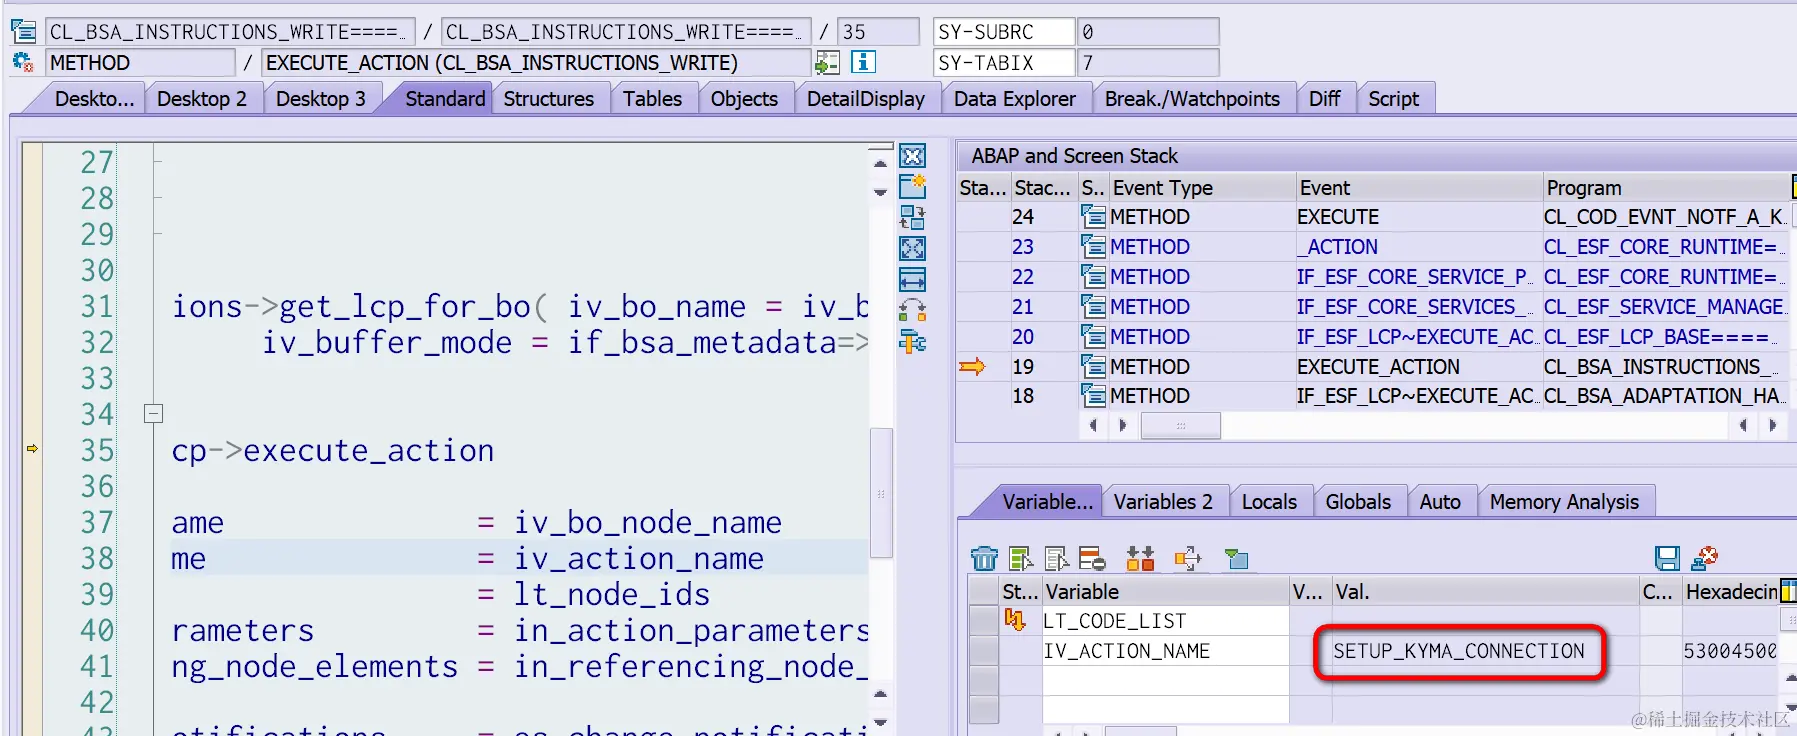Screen dimensions: 1797x736
Task: Open the Objects tab
Action: pyautogui.click(x=744, y=99)
